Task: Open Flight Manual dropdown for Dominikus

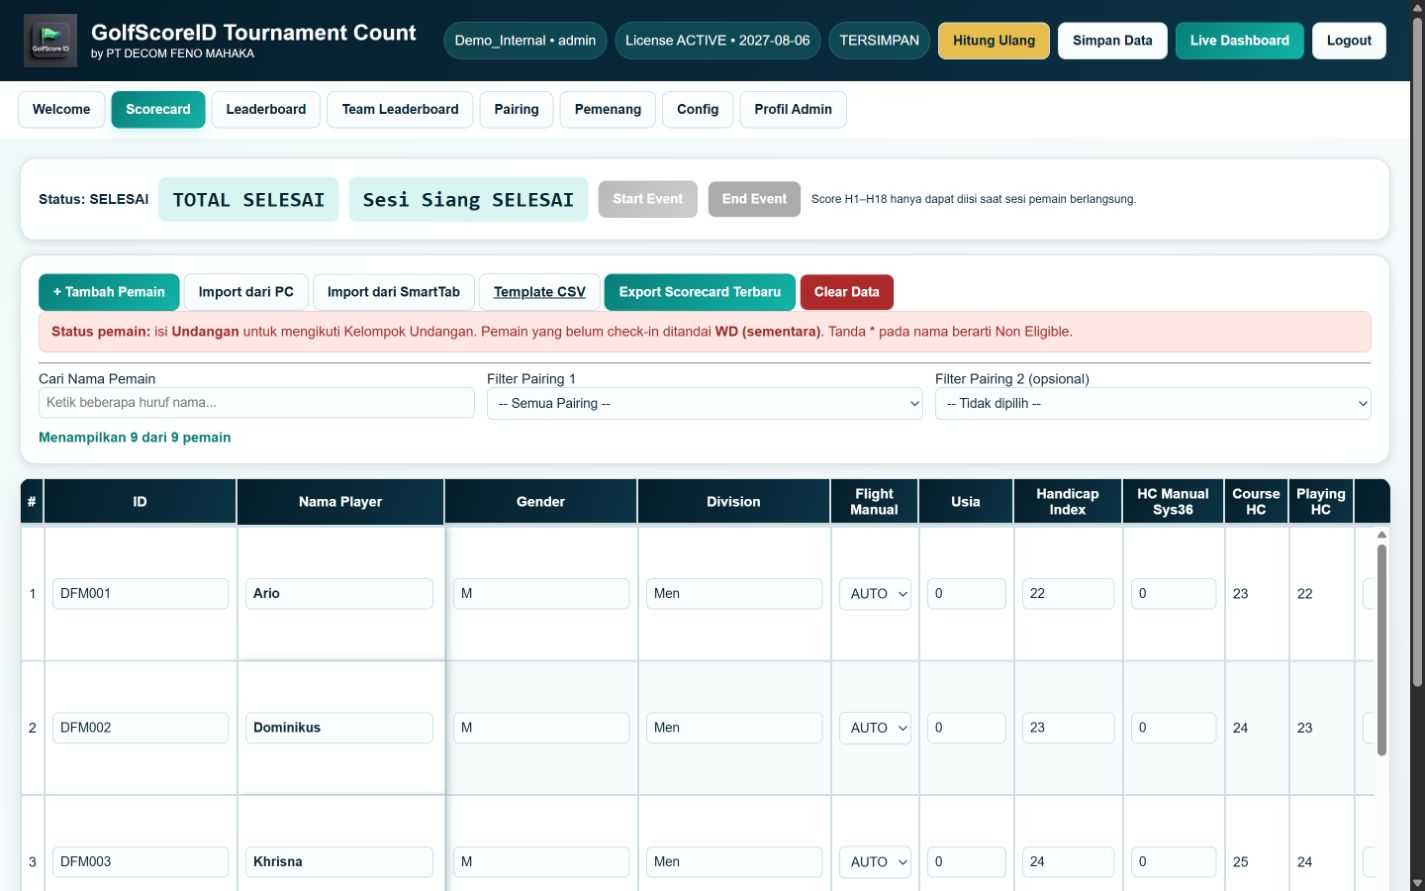Action: pyautogui.click(x=875, y=727)
